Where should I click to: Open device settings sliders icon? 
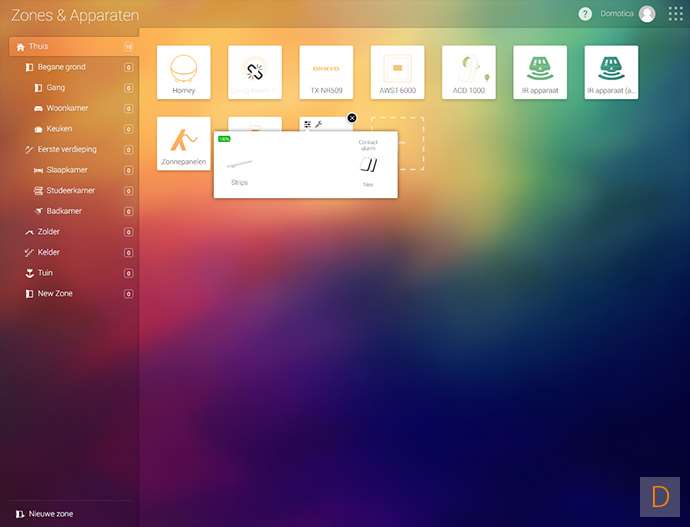click(x=308, y=124)
